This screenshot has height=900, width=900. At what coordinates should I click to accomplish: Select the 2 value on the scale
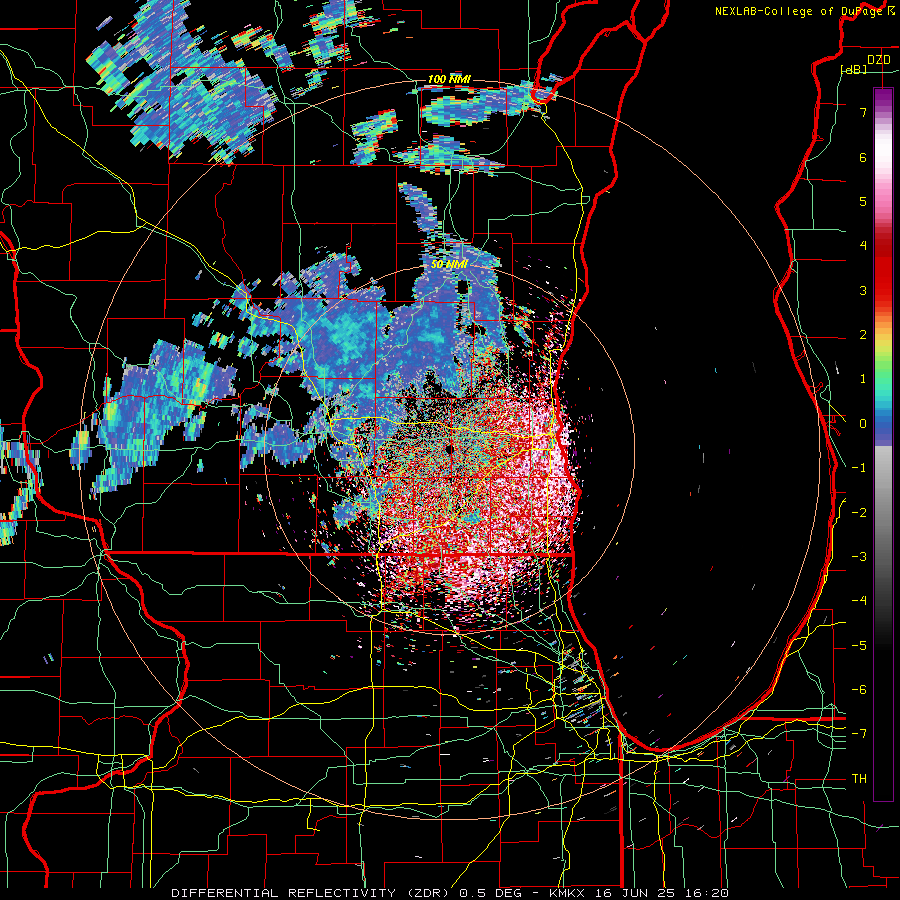863,334
